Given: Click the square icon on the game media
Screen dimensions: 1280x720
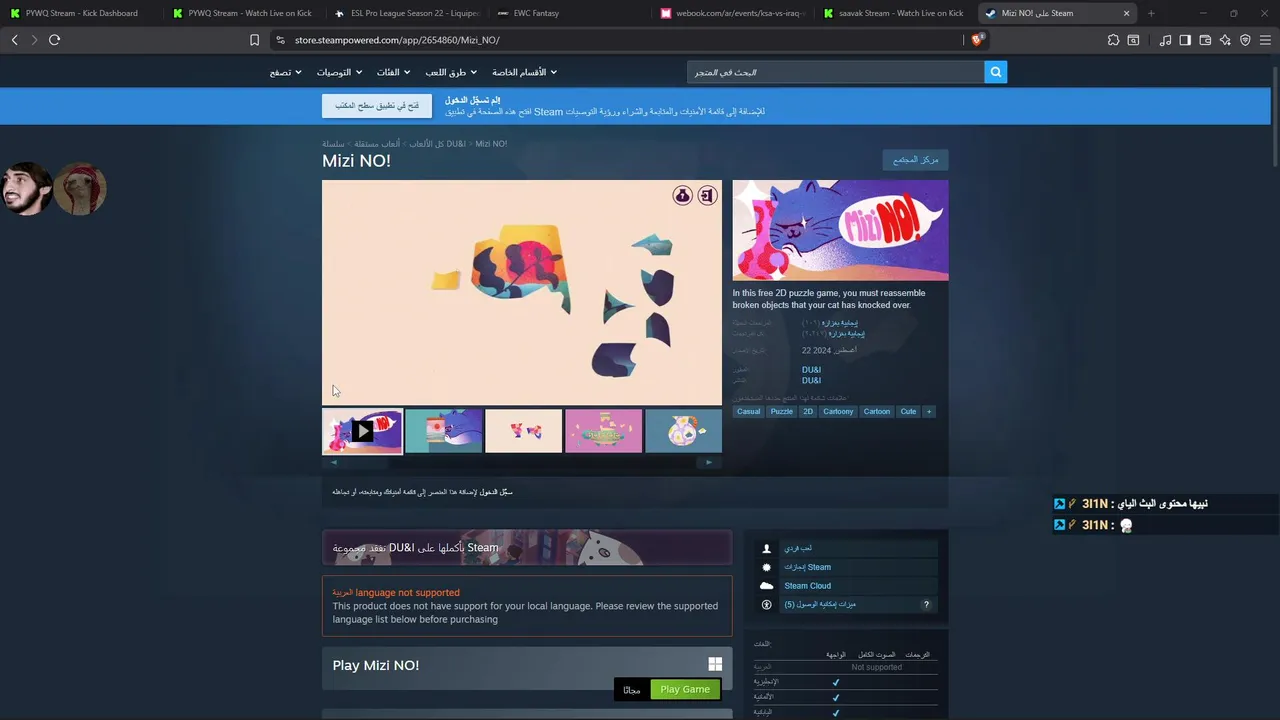Looking at the screenshot, I should click(x=707, y=195).
